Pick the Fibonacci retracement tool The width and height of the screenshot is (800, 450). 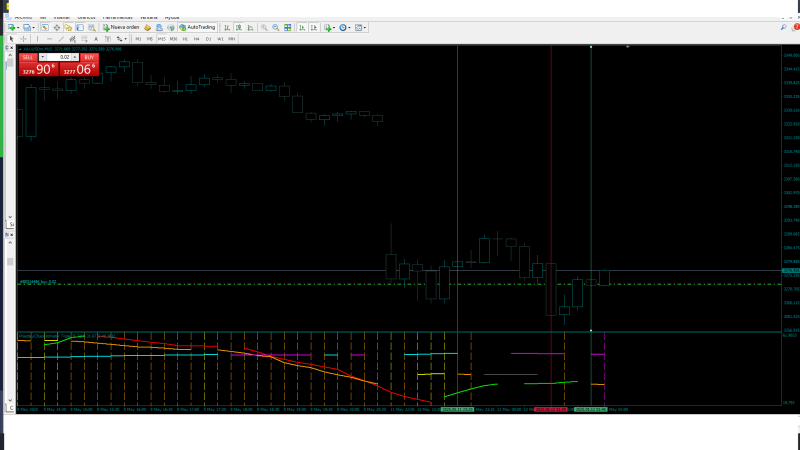84,39
